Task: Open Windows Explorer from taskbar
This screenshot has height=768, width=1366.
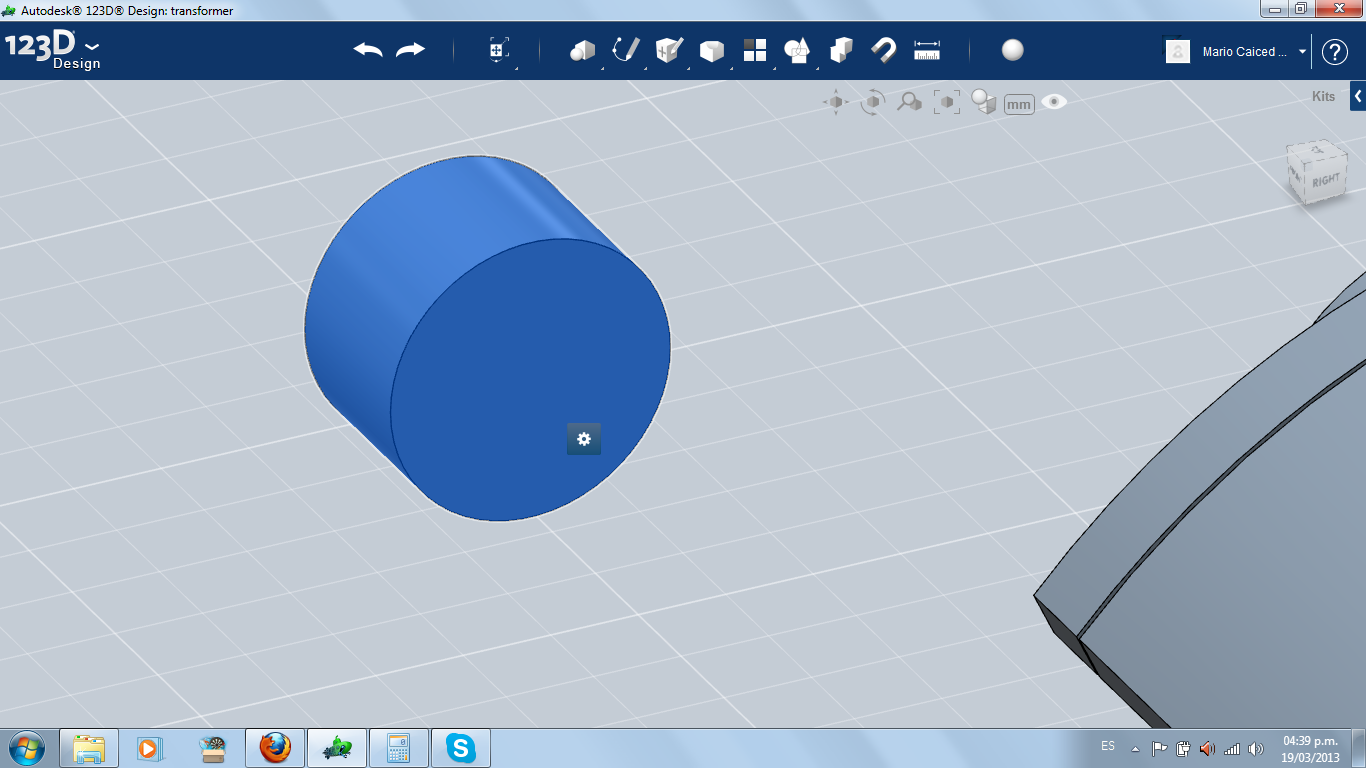Action: point(89,748)
